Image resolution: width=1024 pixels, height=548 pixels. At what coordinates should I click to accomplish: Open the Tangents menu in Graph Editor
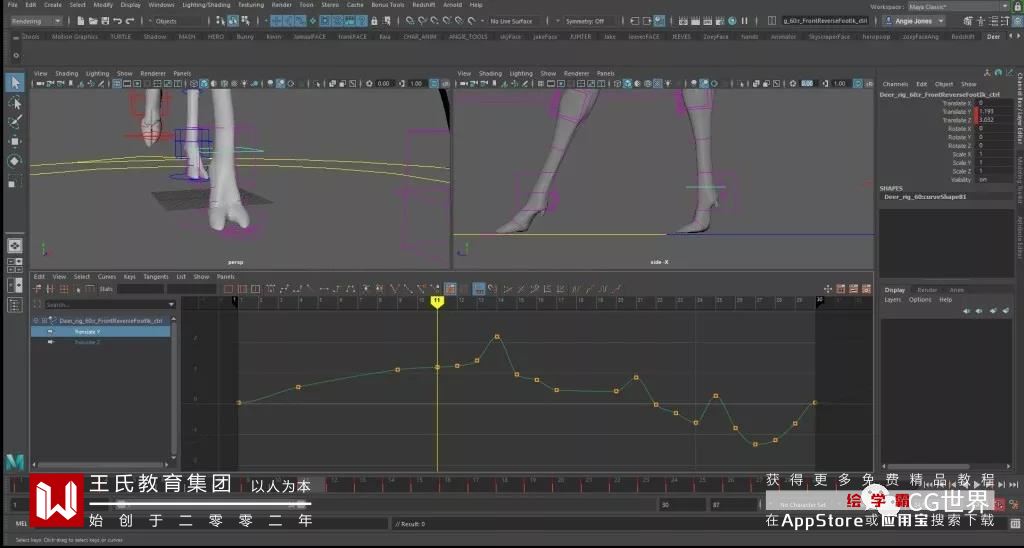pyautogui.click(x=156, y=277)
